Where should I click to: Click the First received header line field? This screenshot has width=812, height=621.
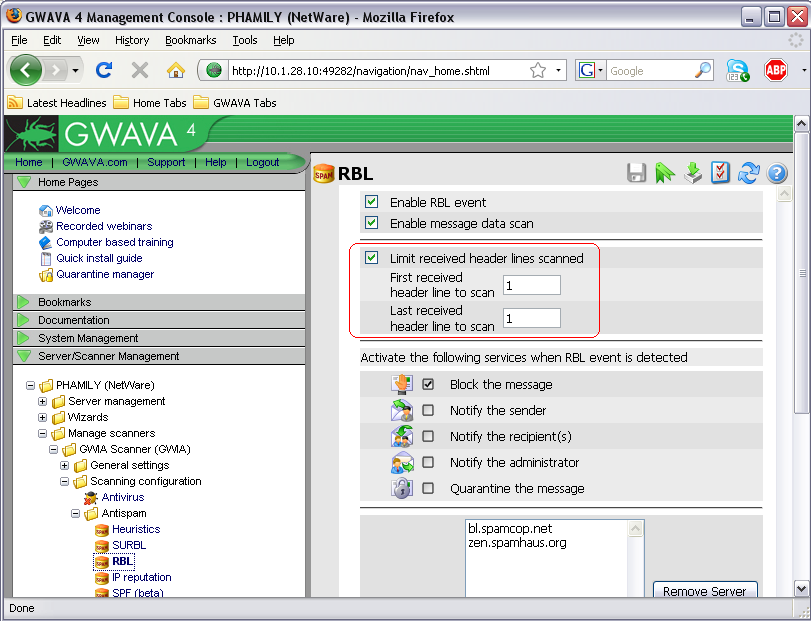[x=531, y=285]
